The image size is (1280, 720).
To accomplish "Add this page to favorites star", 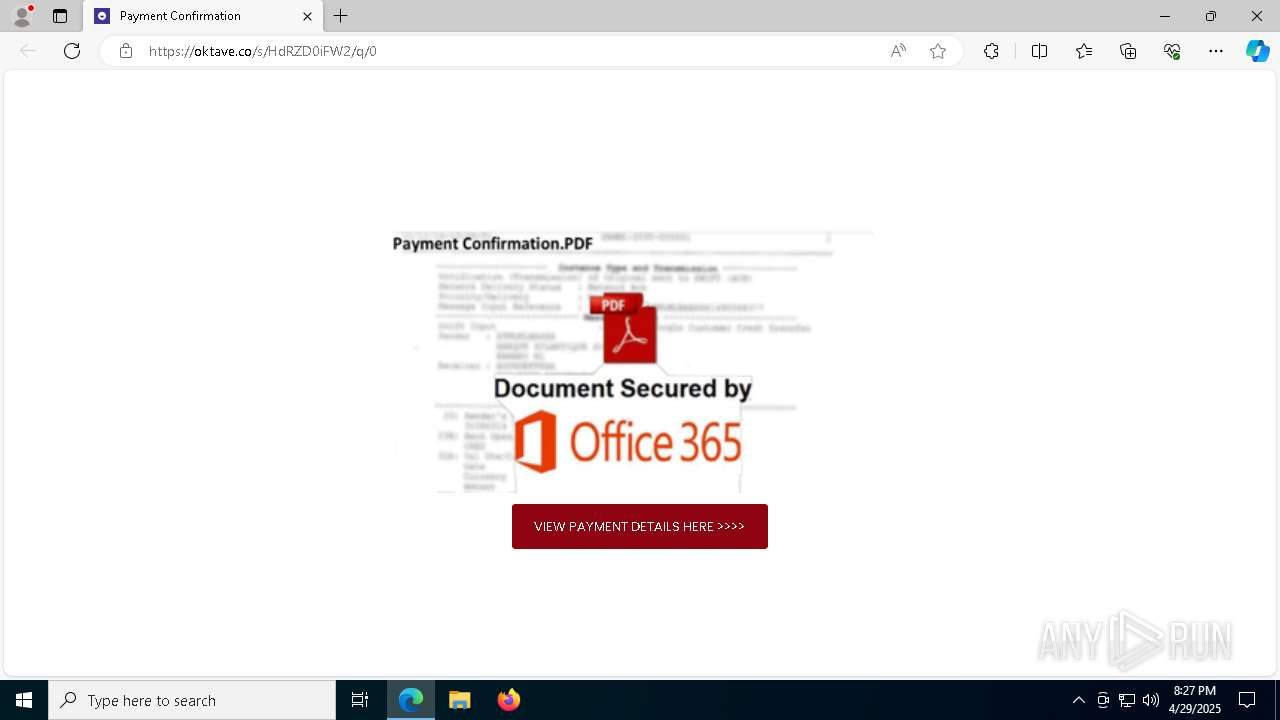I will 938,51.
